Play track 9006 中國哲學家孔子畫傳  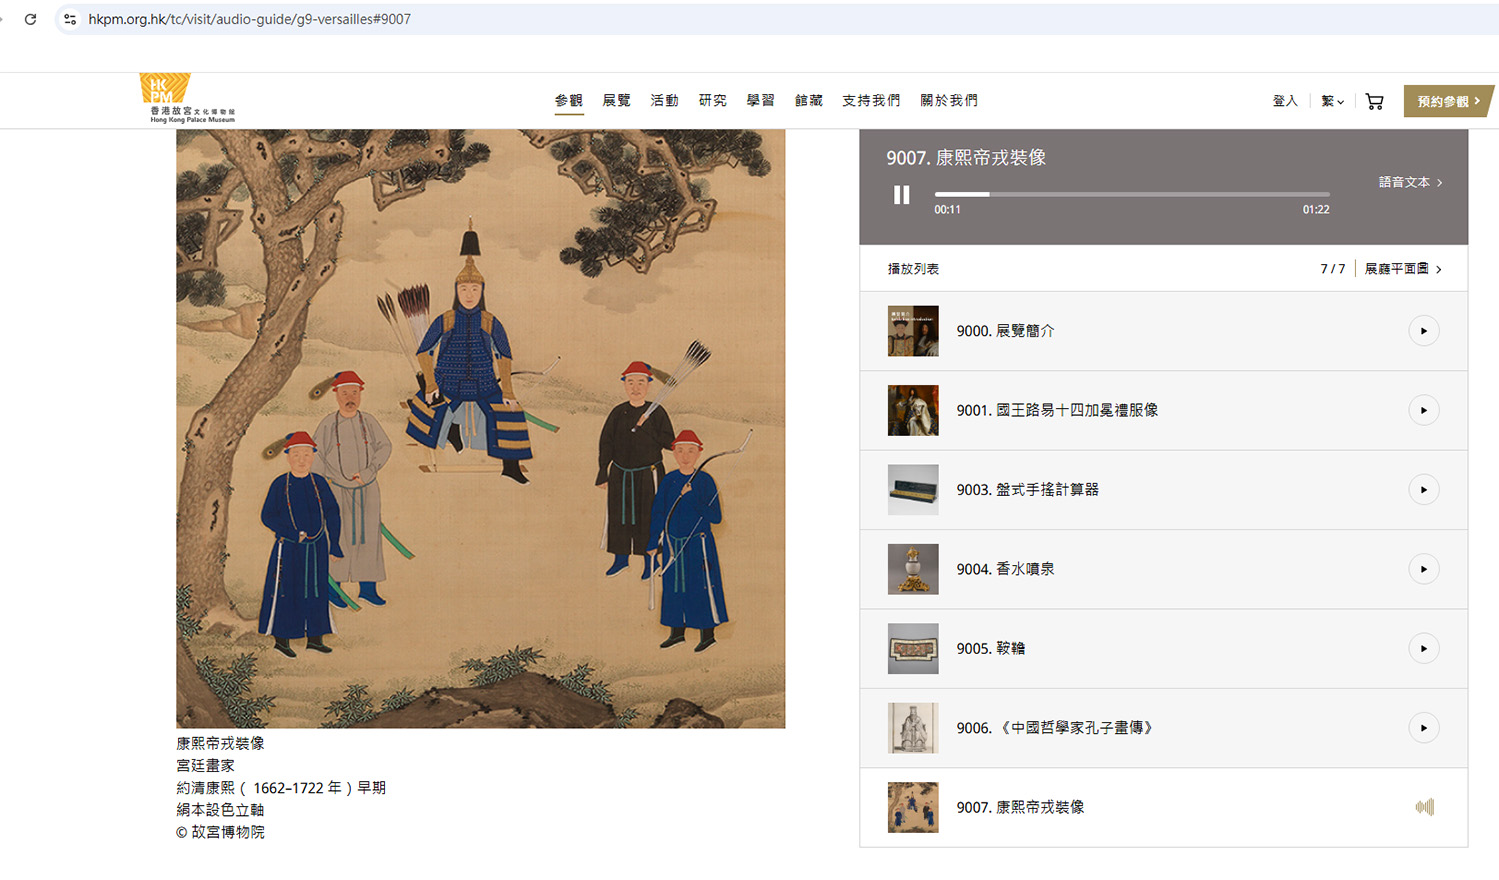tap(1423, 728)
